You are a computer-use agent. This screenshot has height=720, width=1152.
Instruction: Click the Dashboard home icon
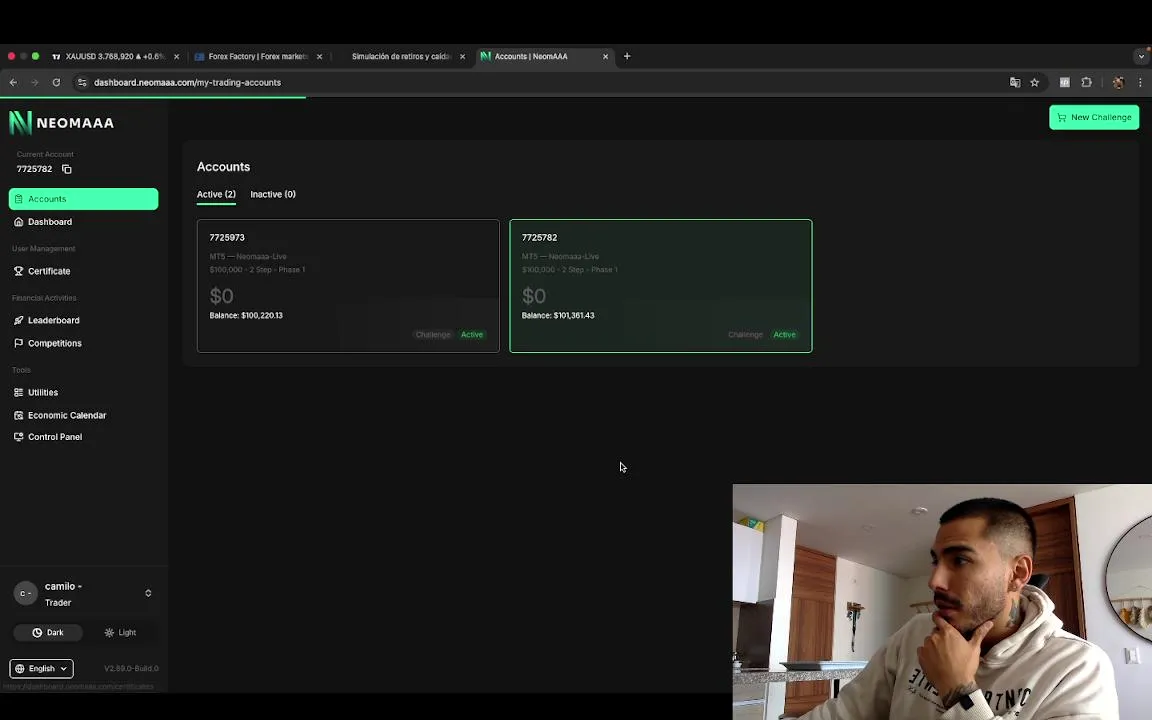(x=18, y=222)
